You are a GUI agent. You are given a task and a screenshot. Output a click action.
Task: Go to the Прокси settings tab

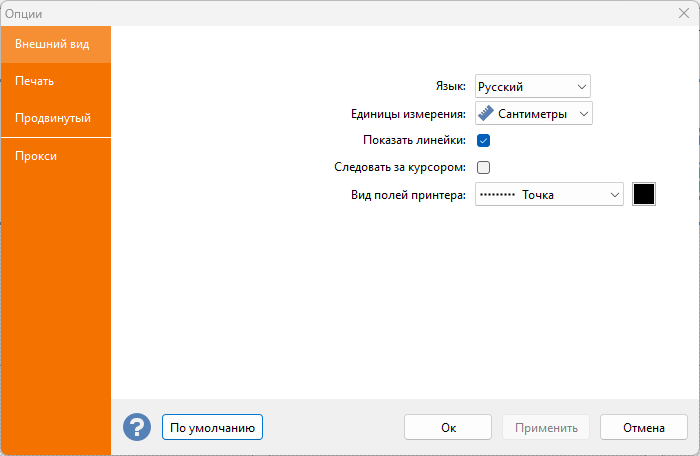point(55,156)
